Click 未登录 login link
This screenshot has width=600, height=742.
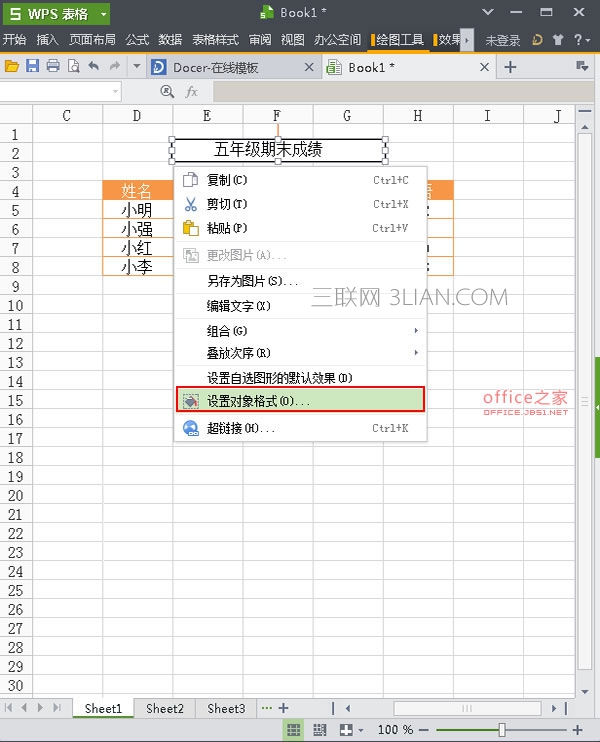(x=503, y=40)
